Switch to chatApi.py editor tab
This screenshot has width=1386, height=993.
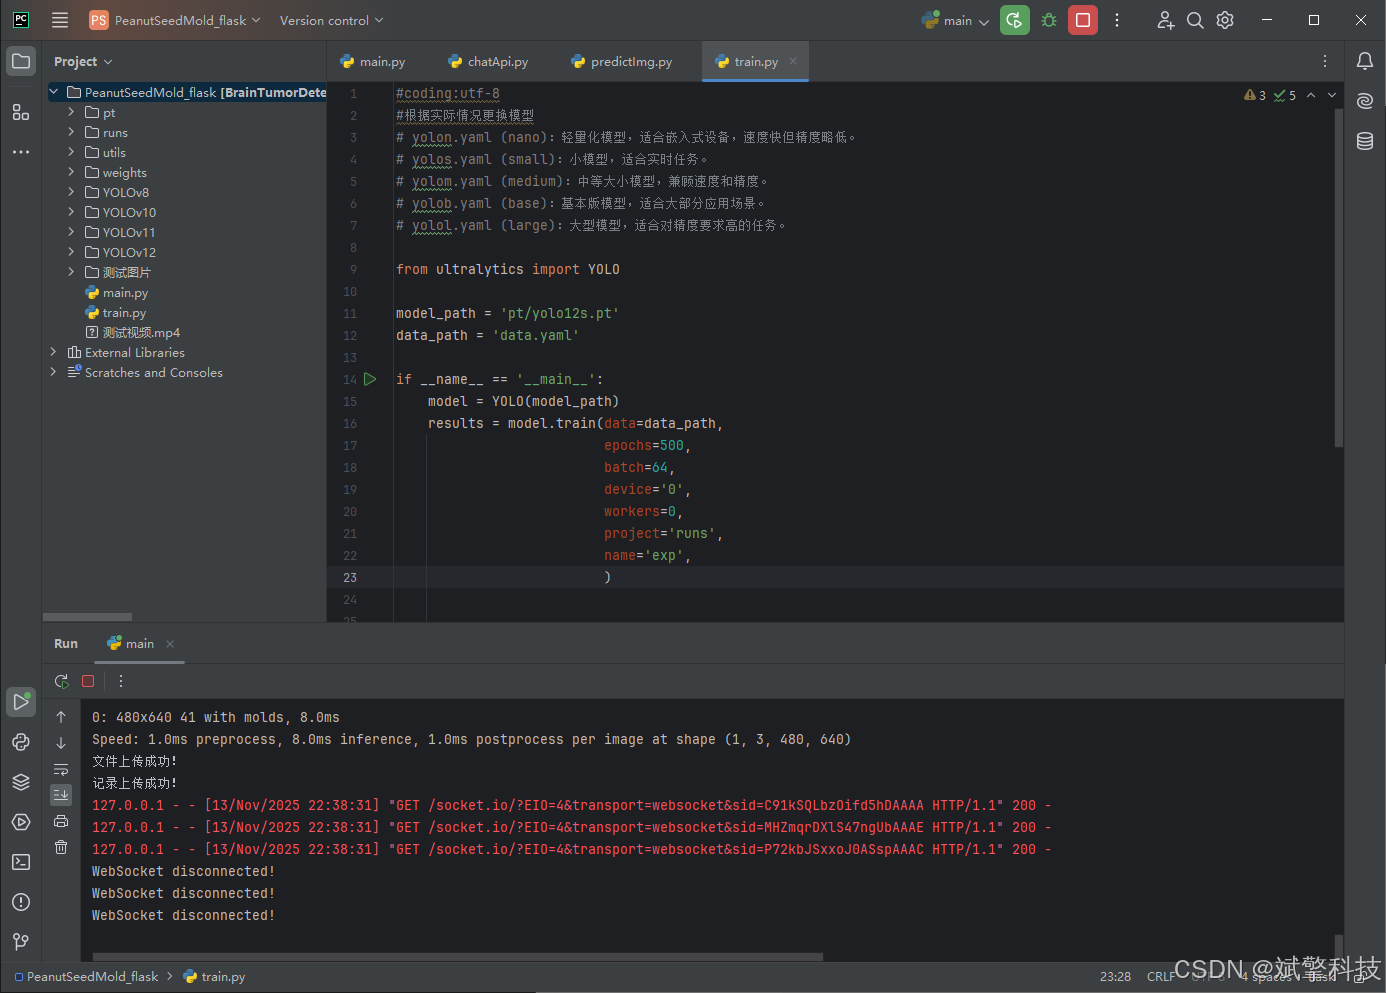pyautogui.click(x=489, y=61)
